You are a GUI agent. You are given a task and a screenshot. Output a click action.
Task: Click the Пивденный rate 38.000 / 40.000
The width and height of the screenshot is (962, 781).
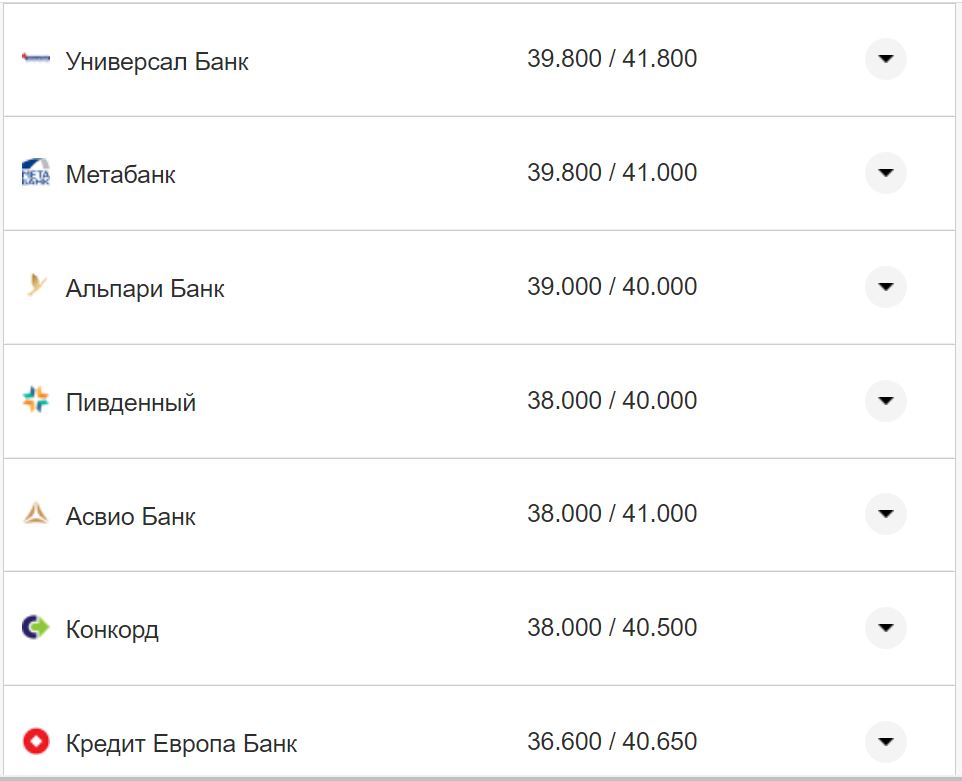tap(612, 401)
